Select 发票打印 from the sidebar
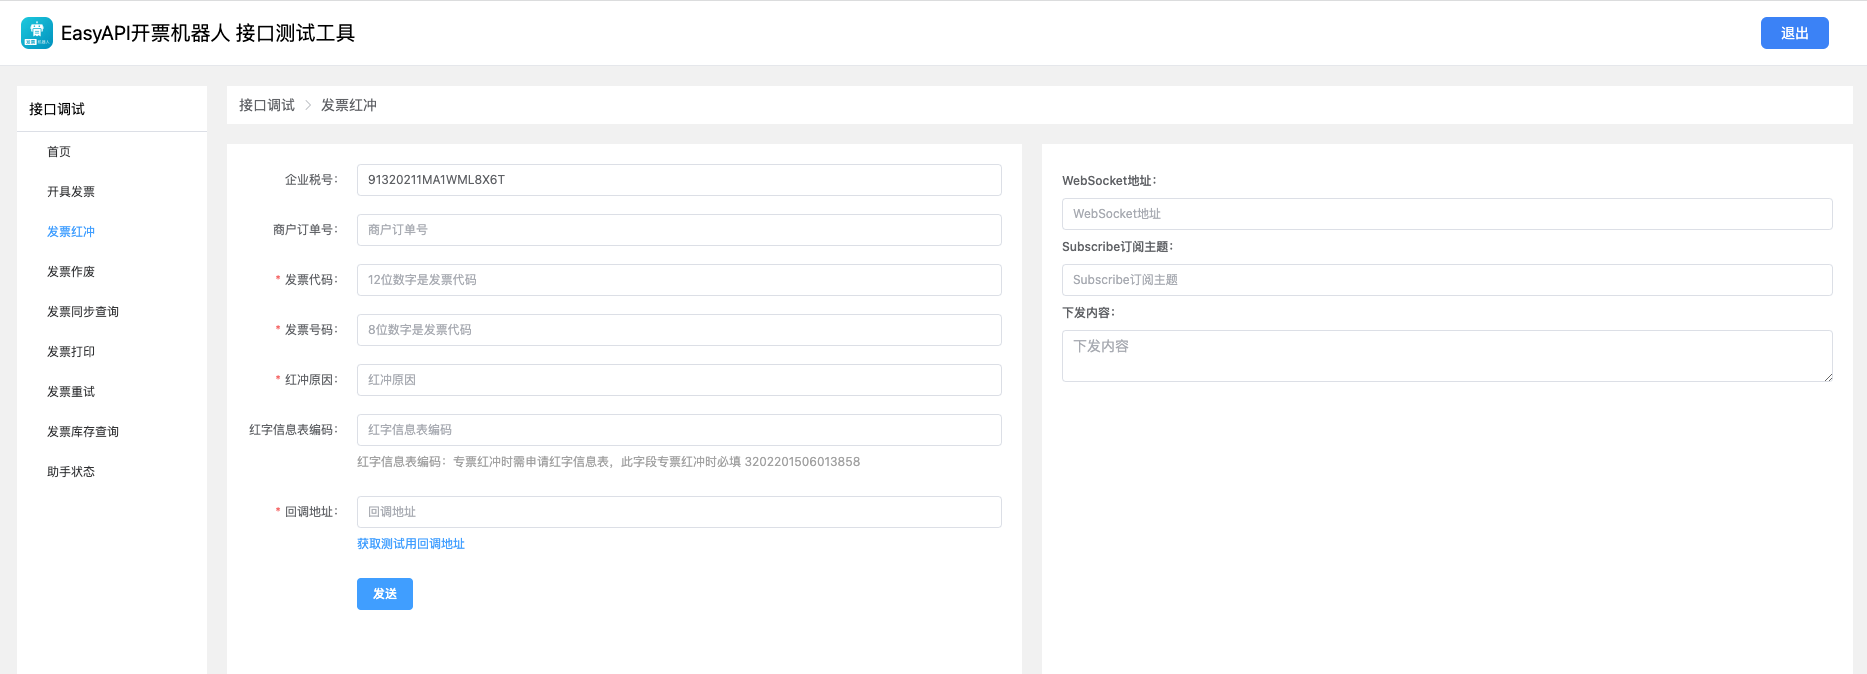This screenshot has width=1867, height=674. [71, 352]
